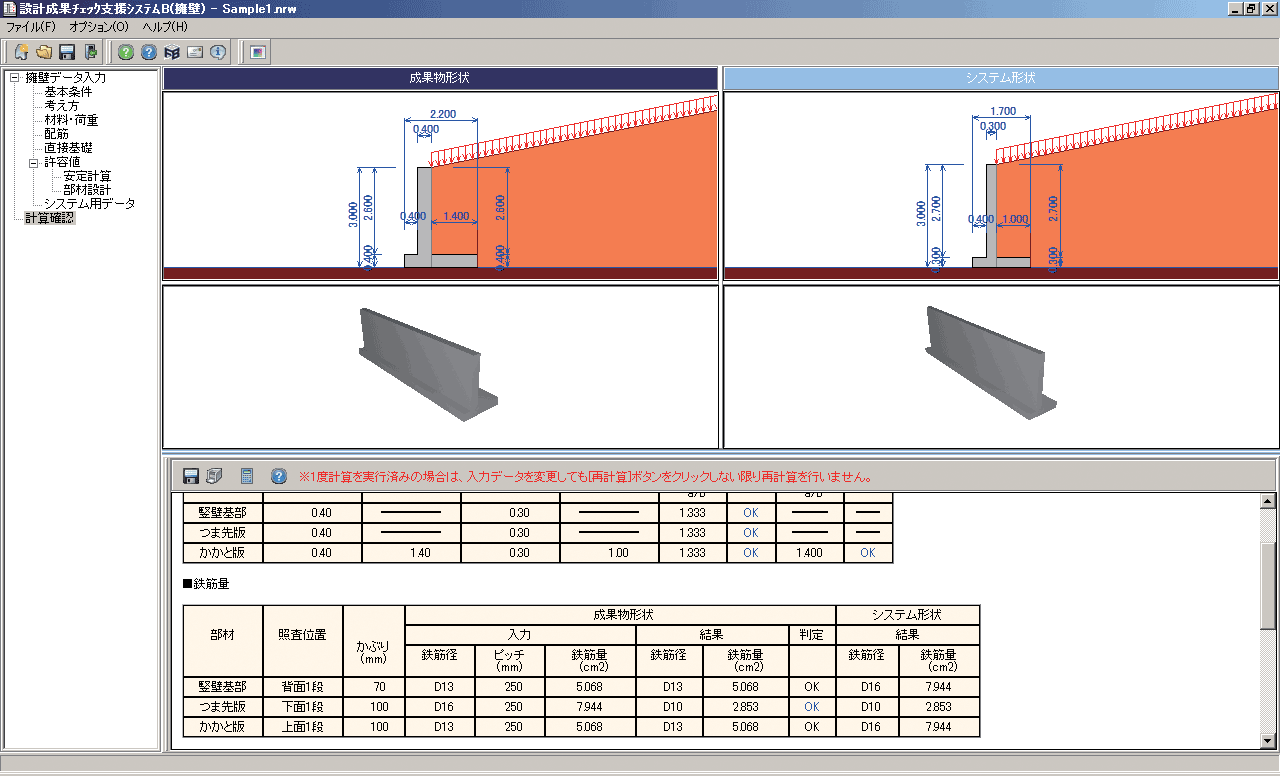Viewport: 1280px width, 776px height.
Task: Select 擁壁データ入力 in the tree
Action: pyautogui.click(x=65, y=77)
